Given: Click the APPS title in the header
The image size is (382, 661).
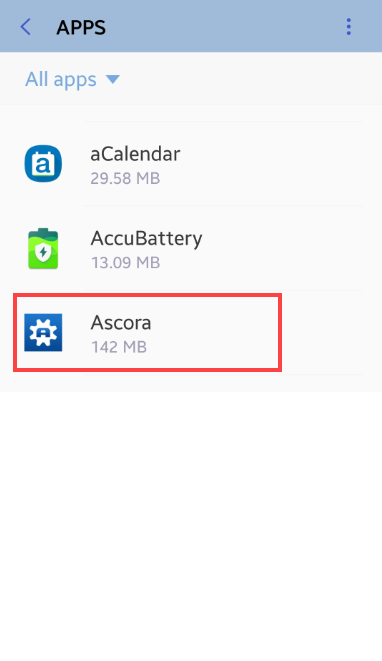Looking at the screenshot, I should pos(81,27).
